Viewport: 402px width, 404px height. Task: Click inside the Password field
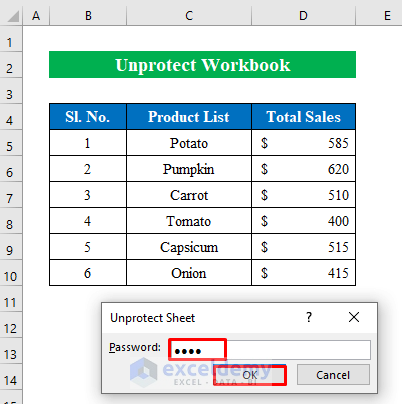coord(270,350)
